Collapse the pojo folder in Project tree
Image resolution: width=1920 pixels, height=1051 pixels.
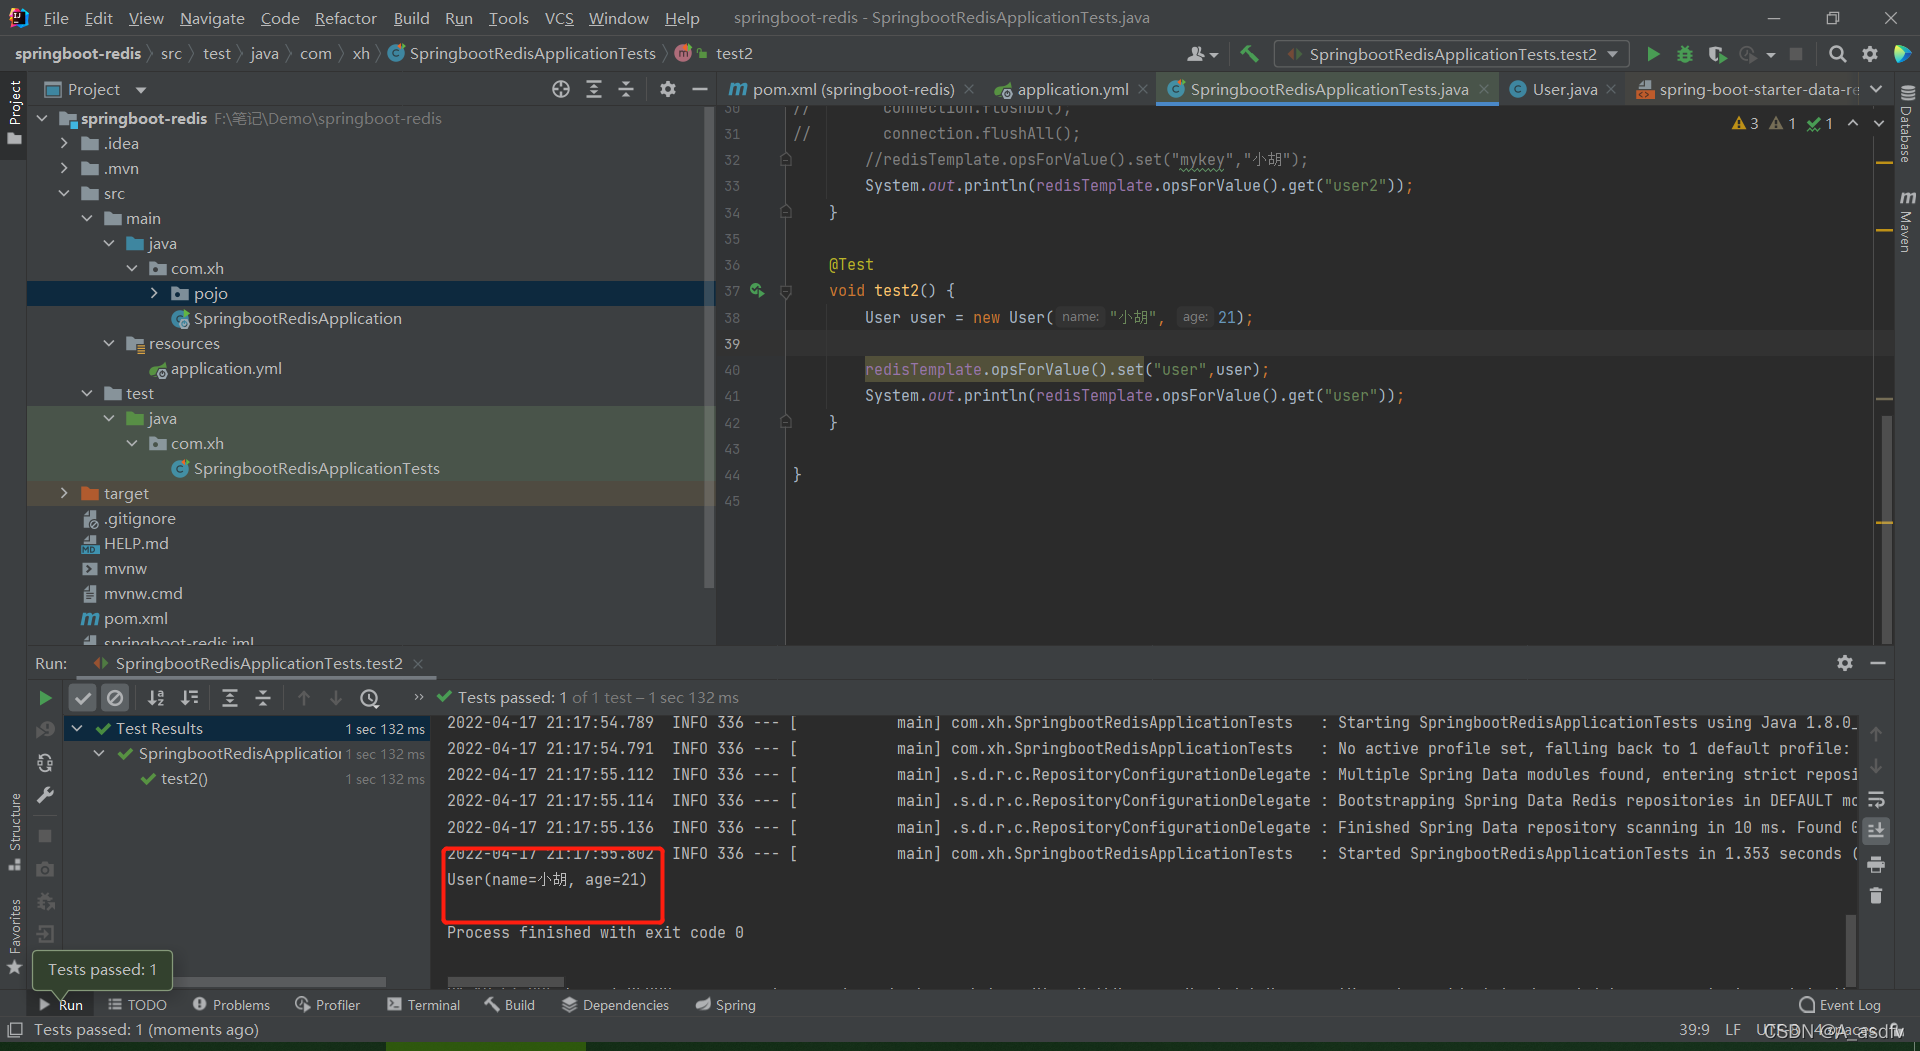pos(154,293)
